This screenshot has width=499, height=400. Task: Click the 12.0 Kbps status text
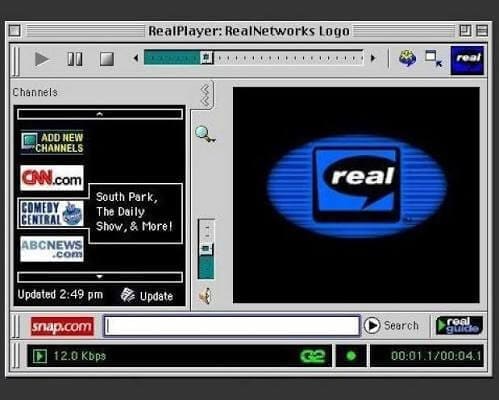[80, 356]
